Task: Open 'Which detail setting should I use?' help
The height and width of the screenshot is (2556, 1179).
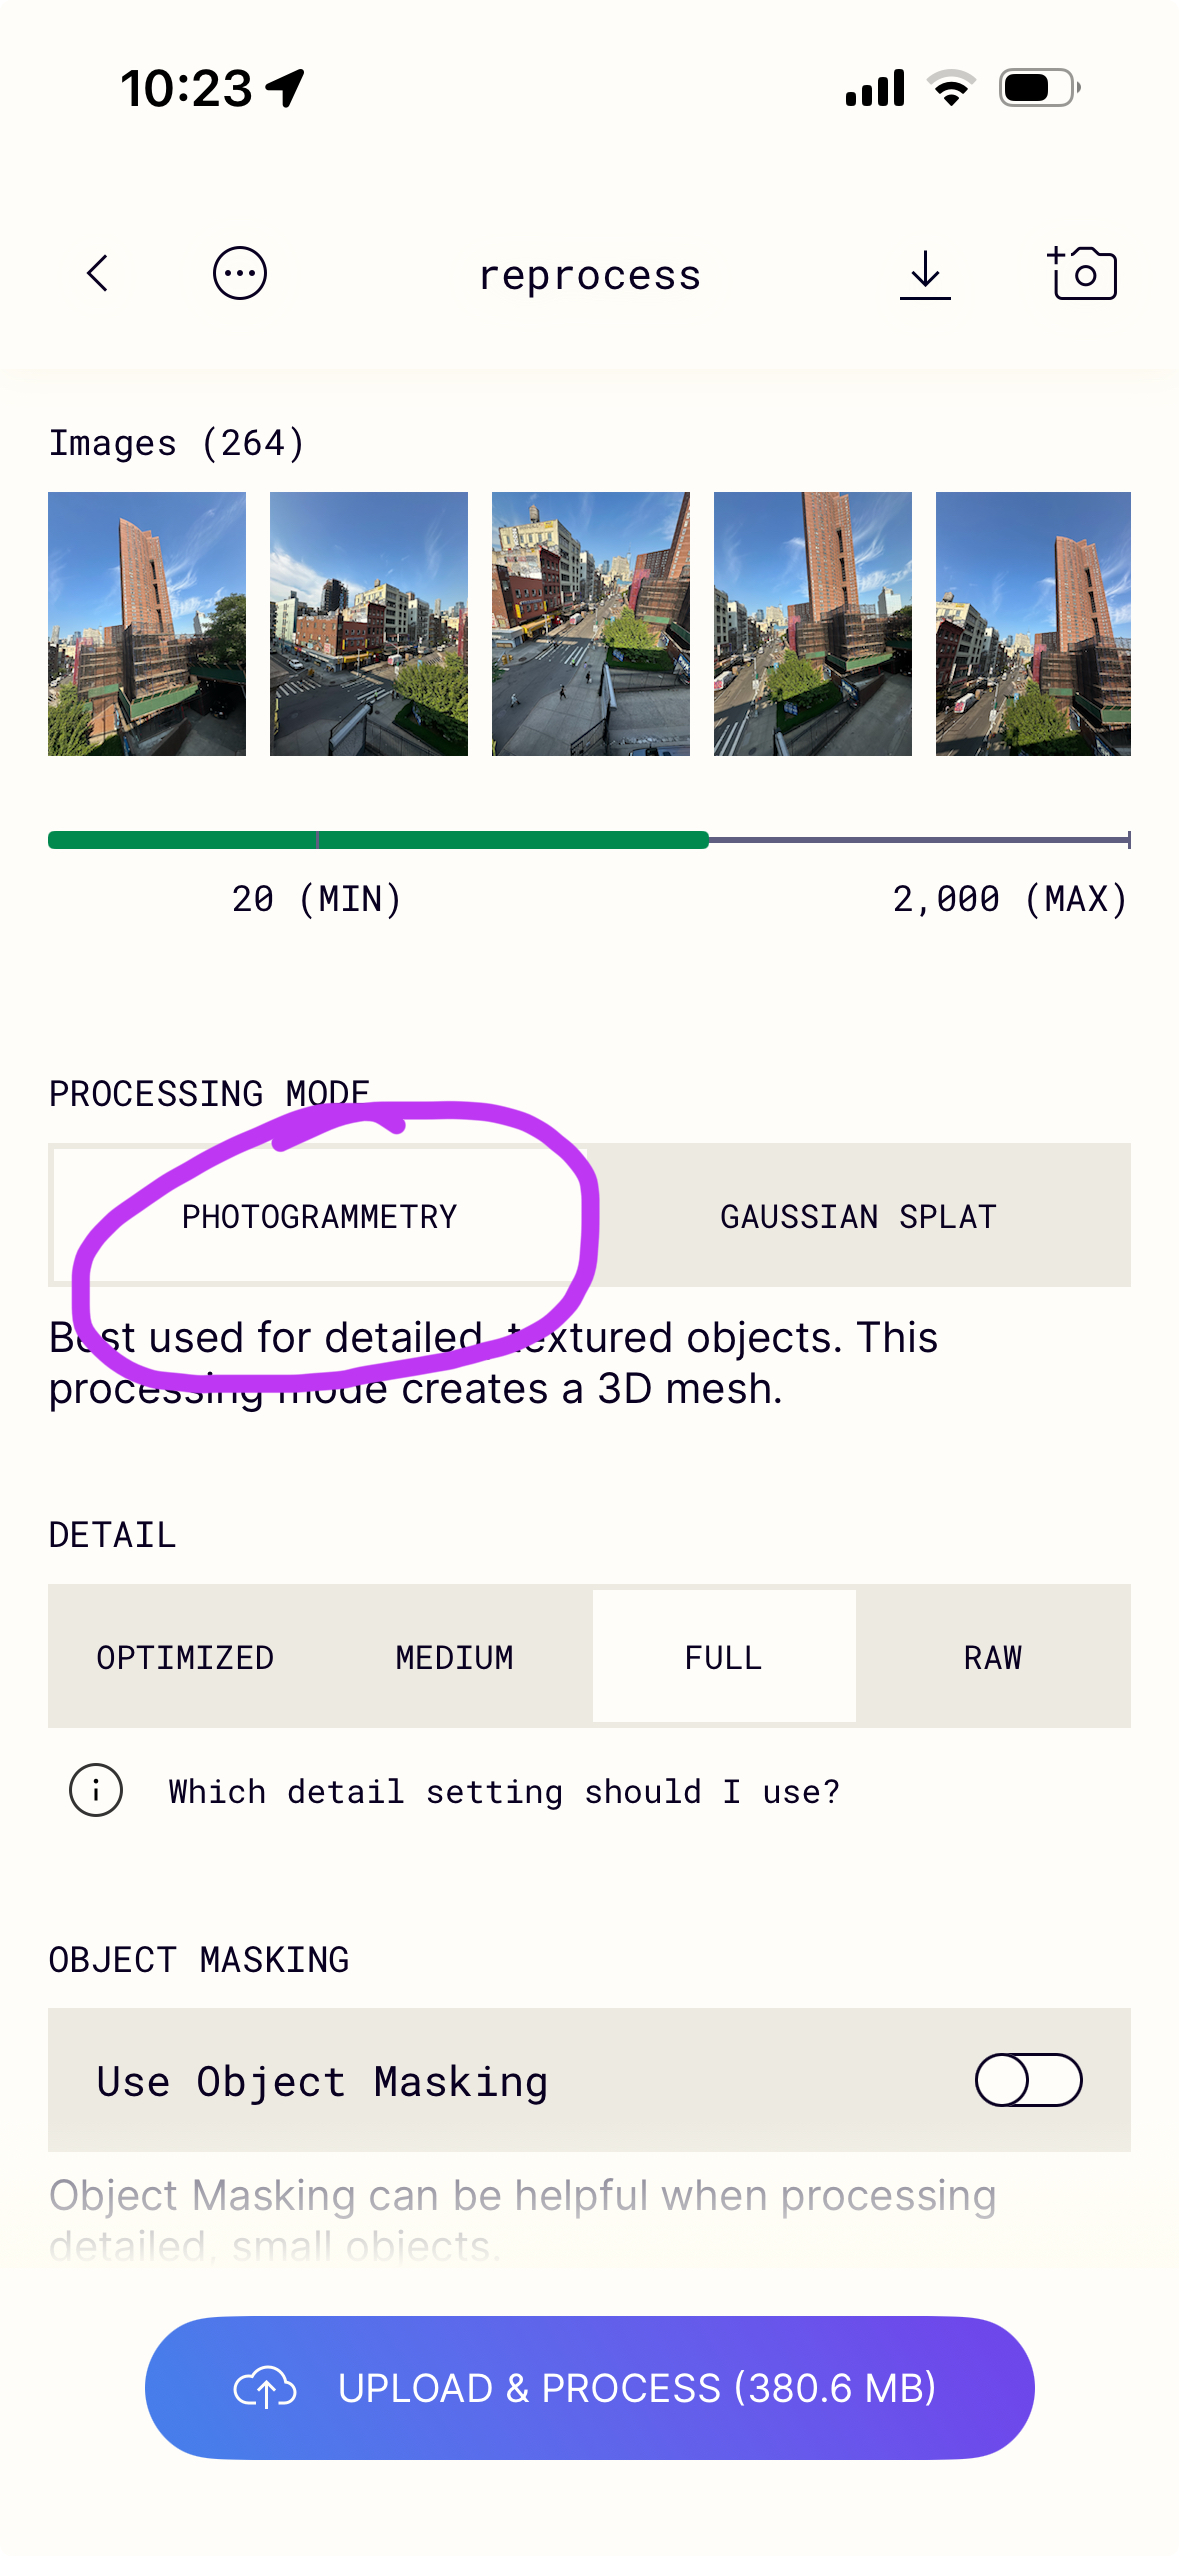Action: pyautogui.click(x=504, y=1791)
